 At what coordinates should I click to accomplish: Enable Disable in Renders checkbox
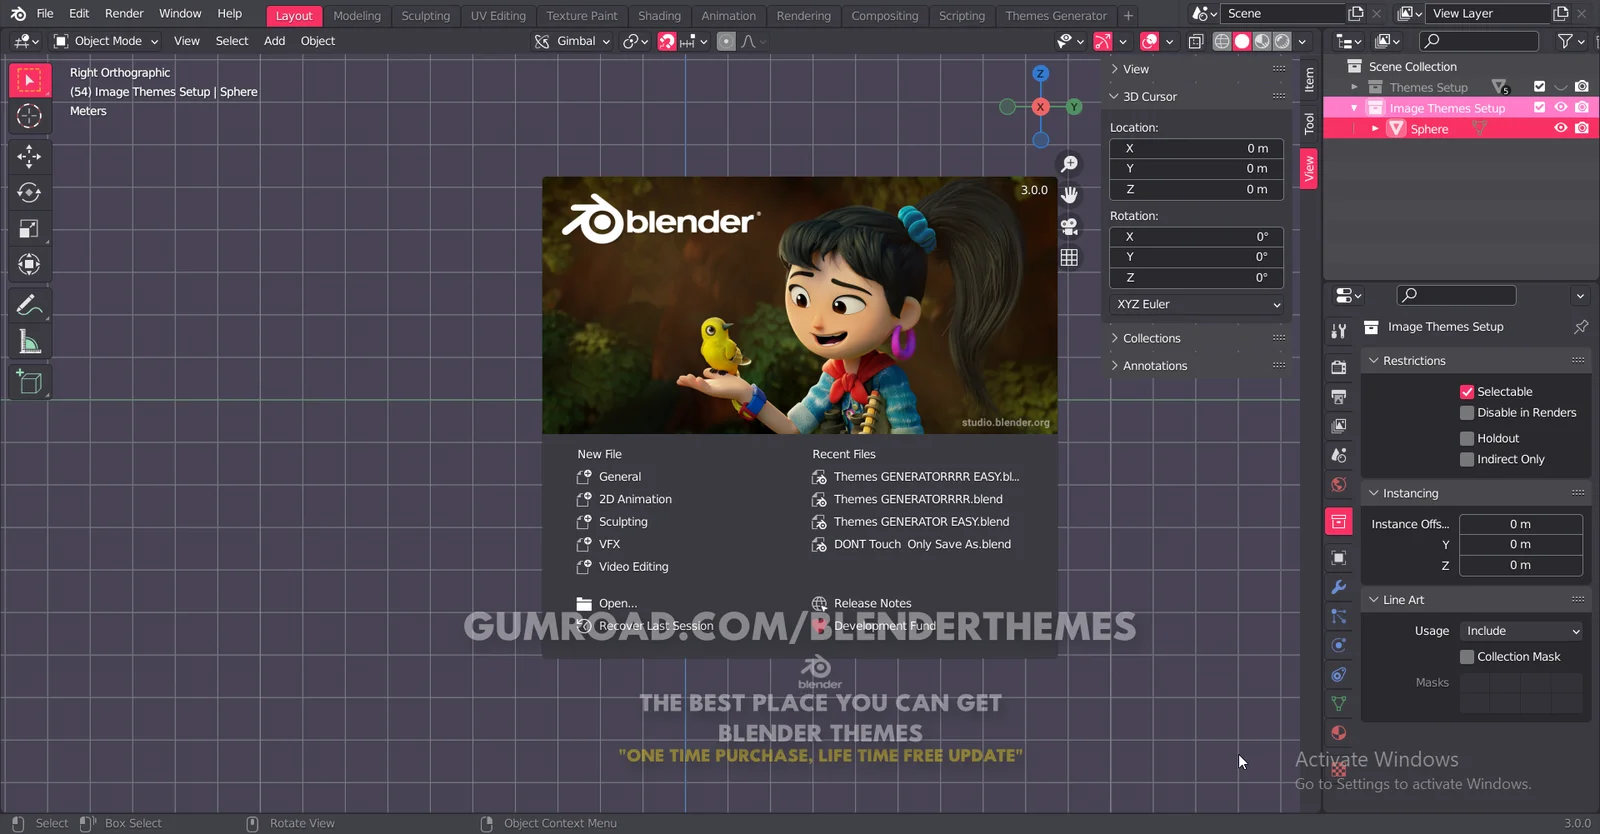point(1467,413)
